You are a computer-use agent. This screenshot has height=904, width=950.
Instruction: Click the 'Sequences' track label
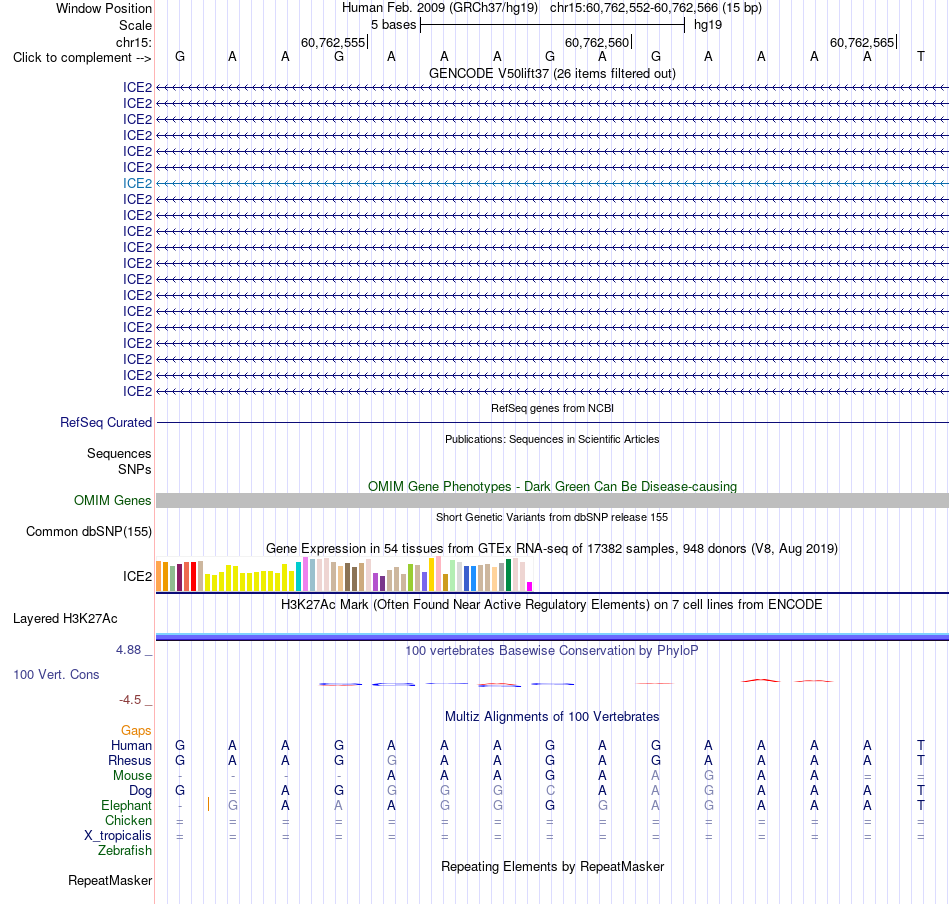[119, 453]
